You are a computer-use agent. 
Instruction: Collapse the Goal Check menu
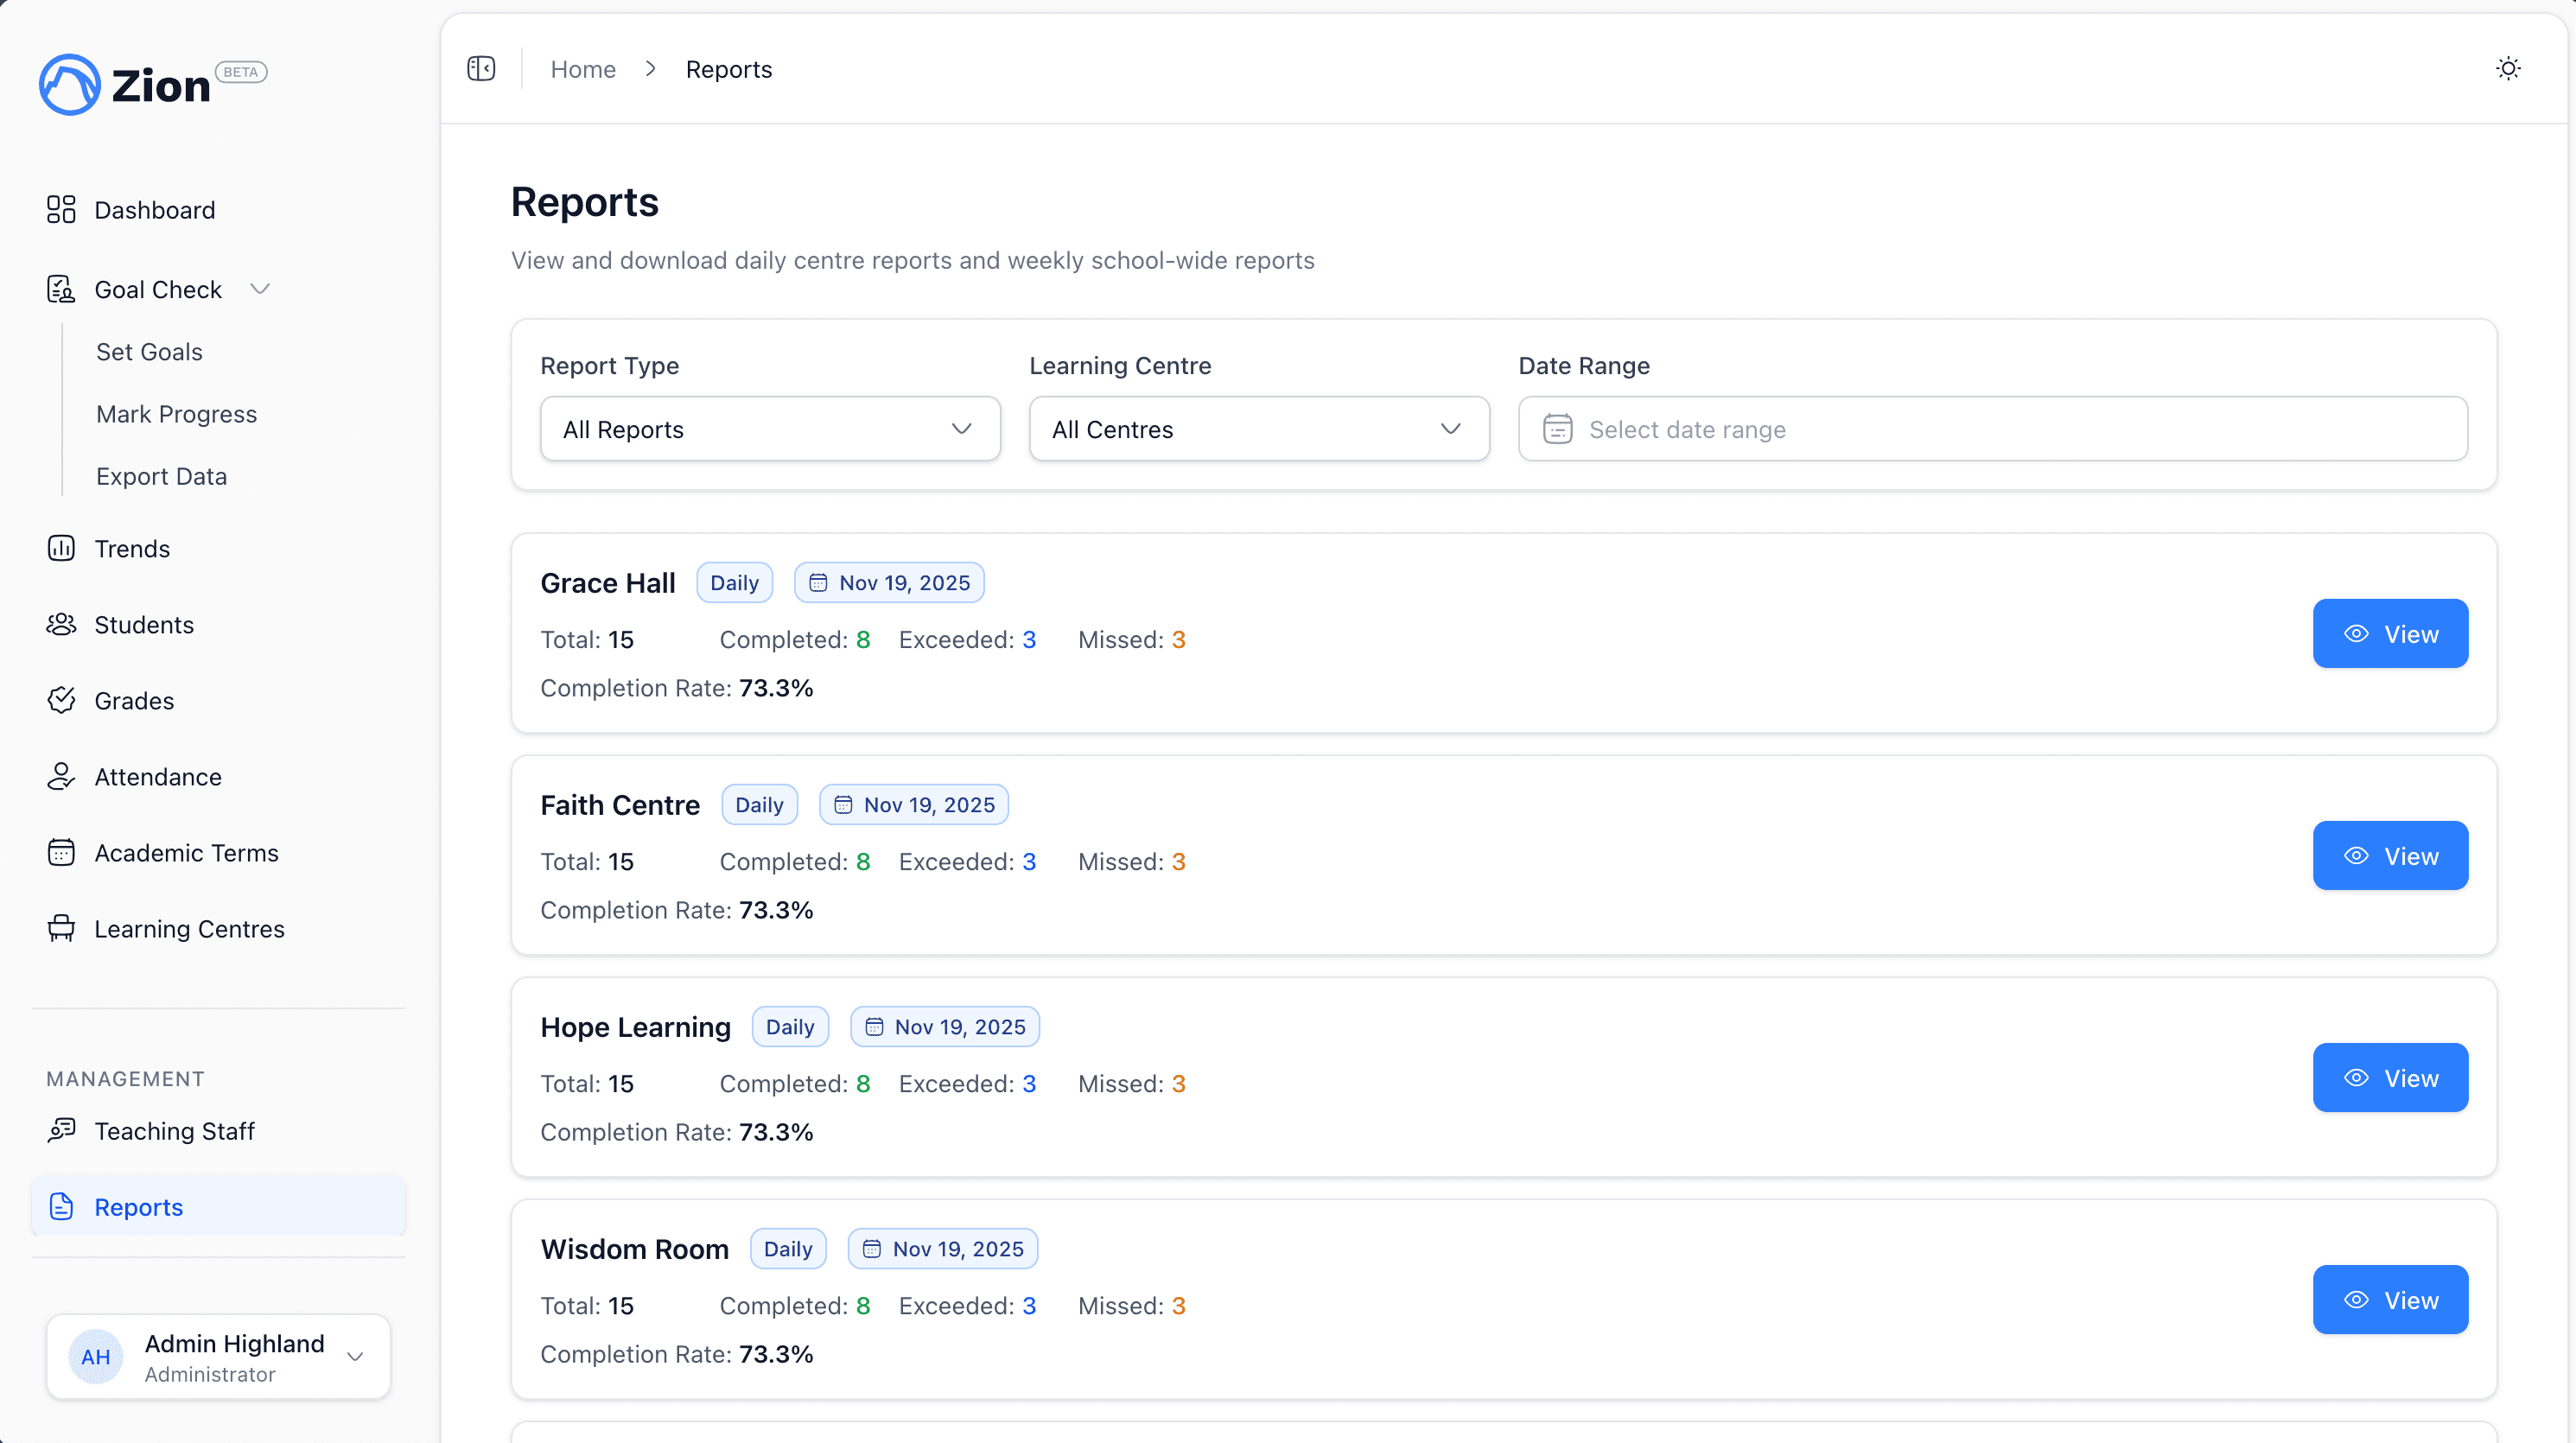point(261,288)
